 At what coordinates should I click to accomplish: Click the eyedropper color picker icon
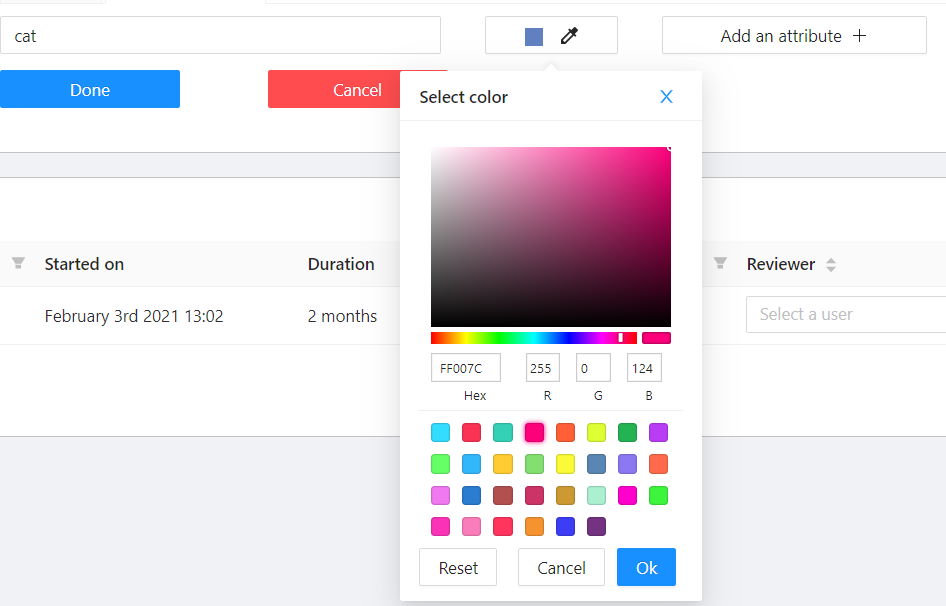(569, 36)
